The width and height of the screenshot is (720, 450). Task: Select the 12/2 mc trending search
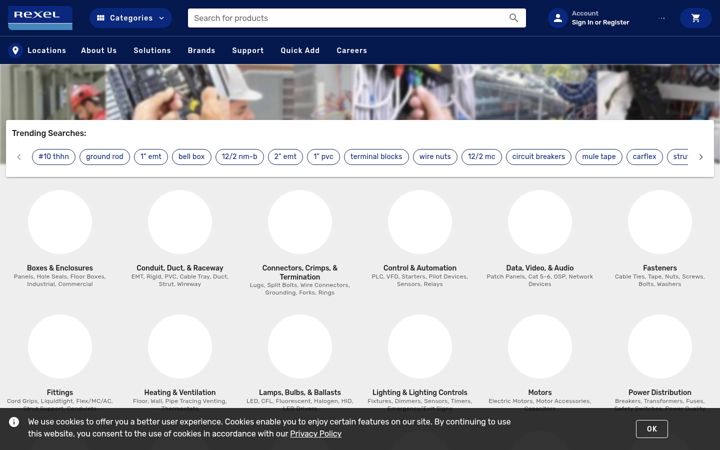[x=482, y=157]
